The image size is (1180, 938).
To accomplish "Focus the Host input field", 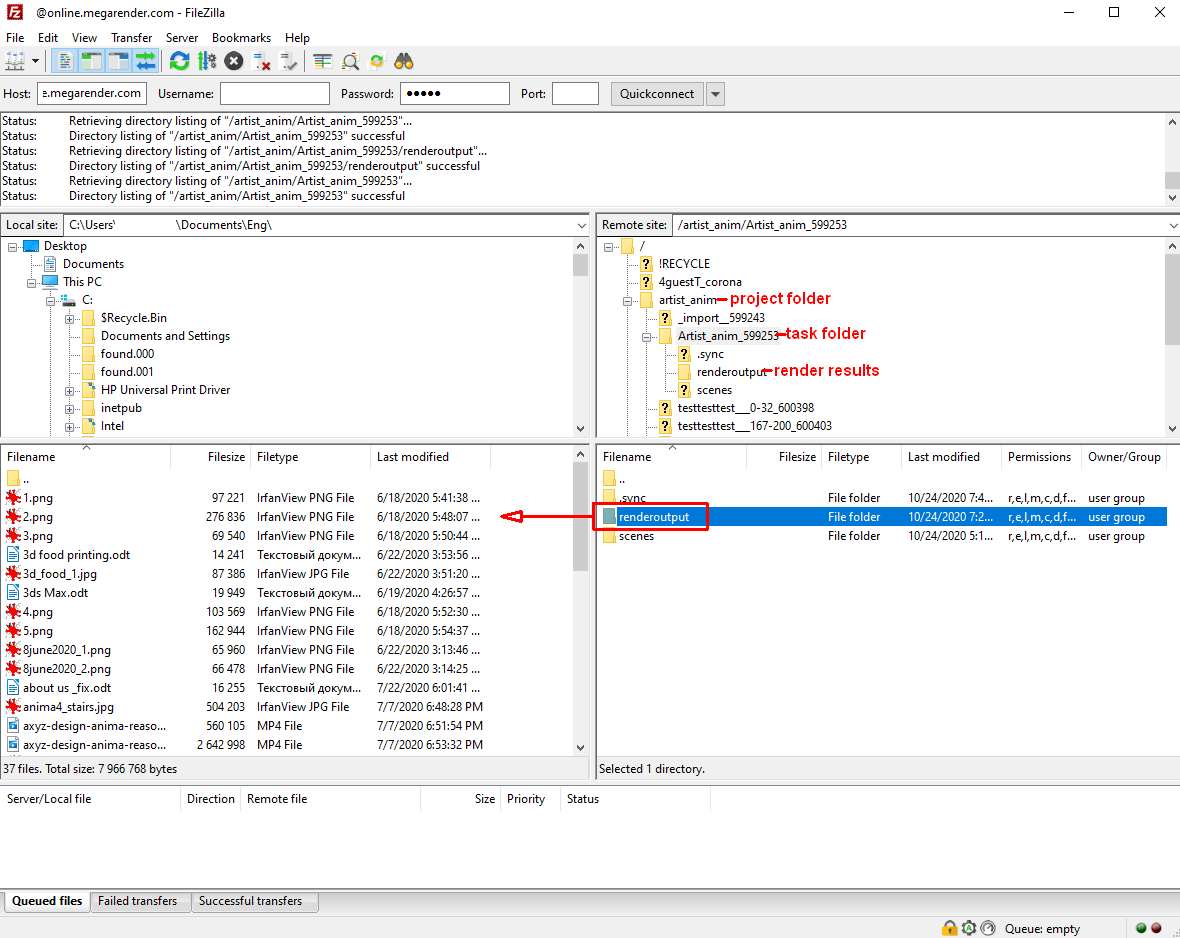I will click(x=92, y=93).
